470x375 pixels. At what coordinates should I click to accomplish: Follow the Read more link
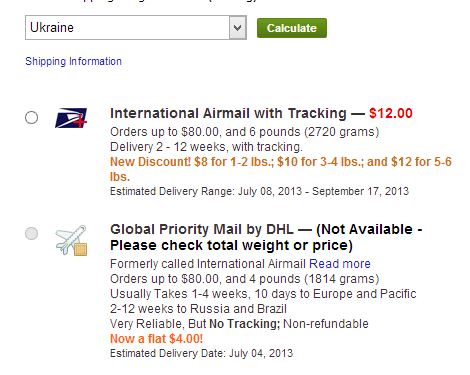pyautogui.click(x=340, y=264)
